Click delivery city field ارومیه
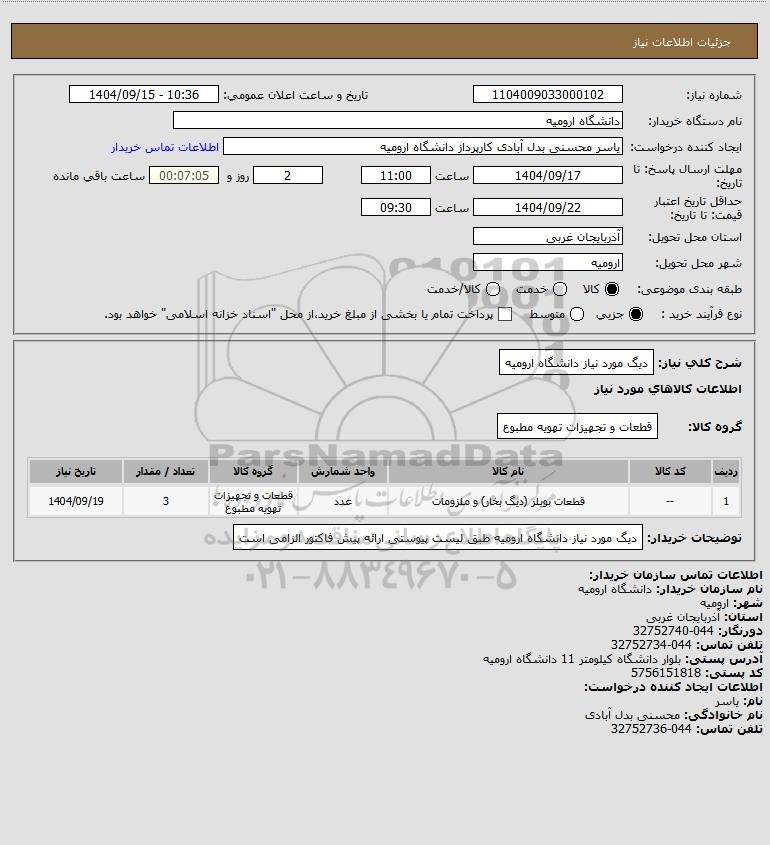This screenshot has height=845, width=770. coord(547,262)
